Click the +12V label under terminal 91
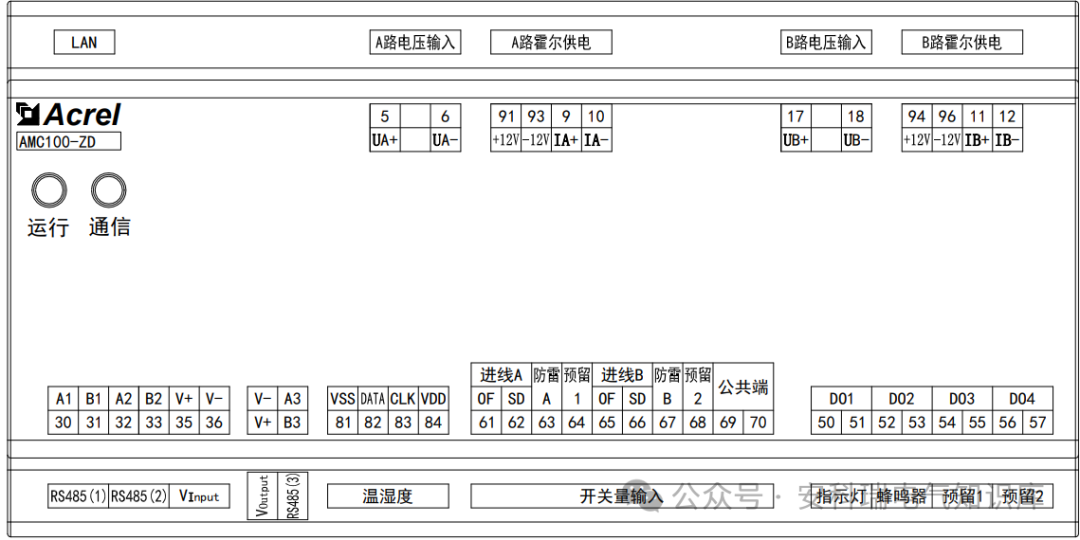The width and height of the screenshot is (1080, 540). (x=506, y=140)
